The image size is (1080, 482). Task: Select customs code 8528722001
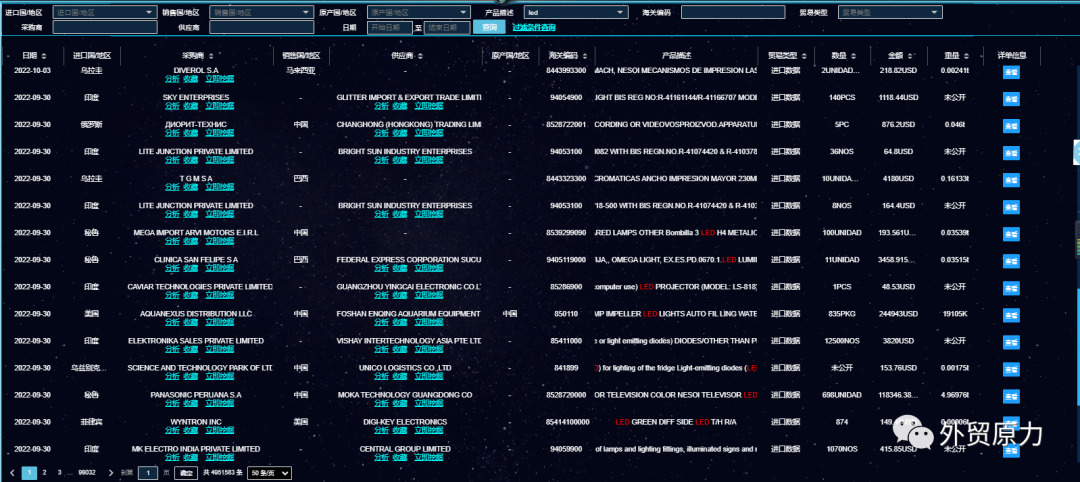click(566, 124)
